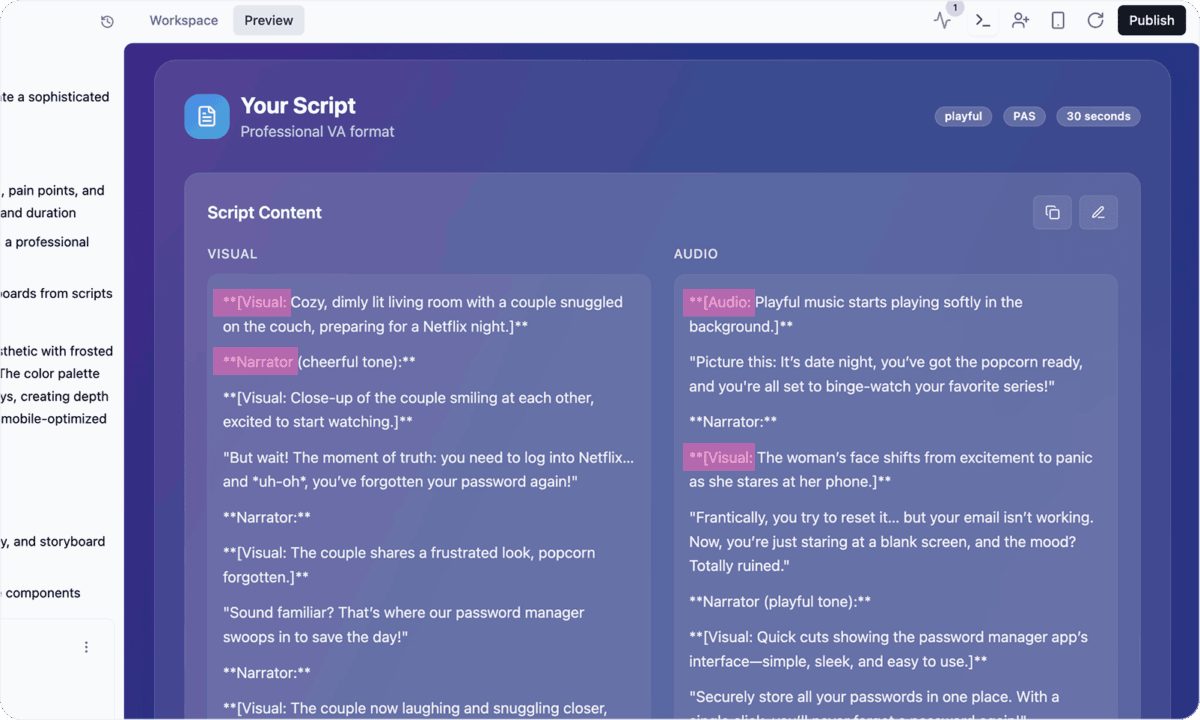Click the AUDIO column label

(696, 254)
